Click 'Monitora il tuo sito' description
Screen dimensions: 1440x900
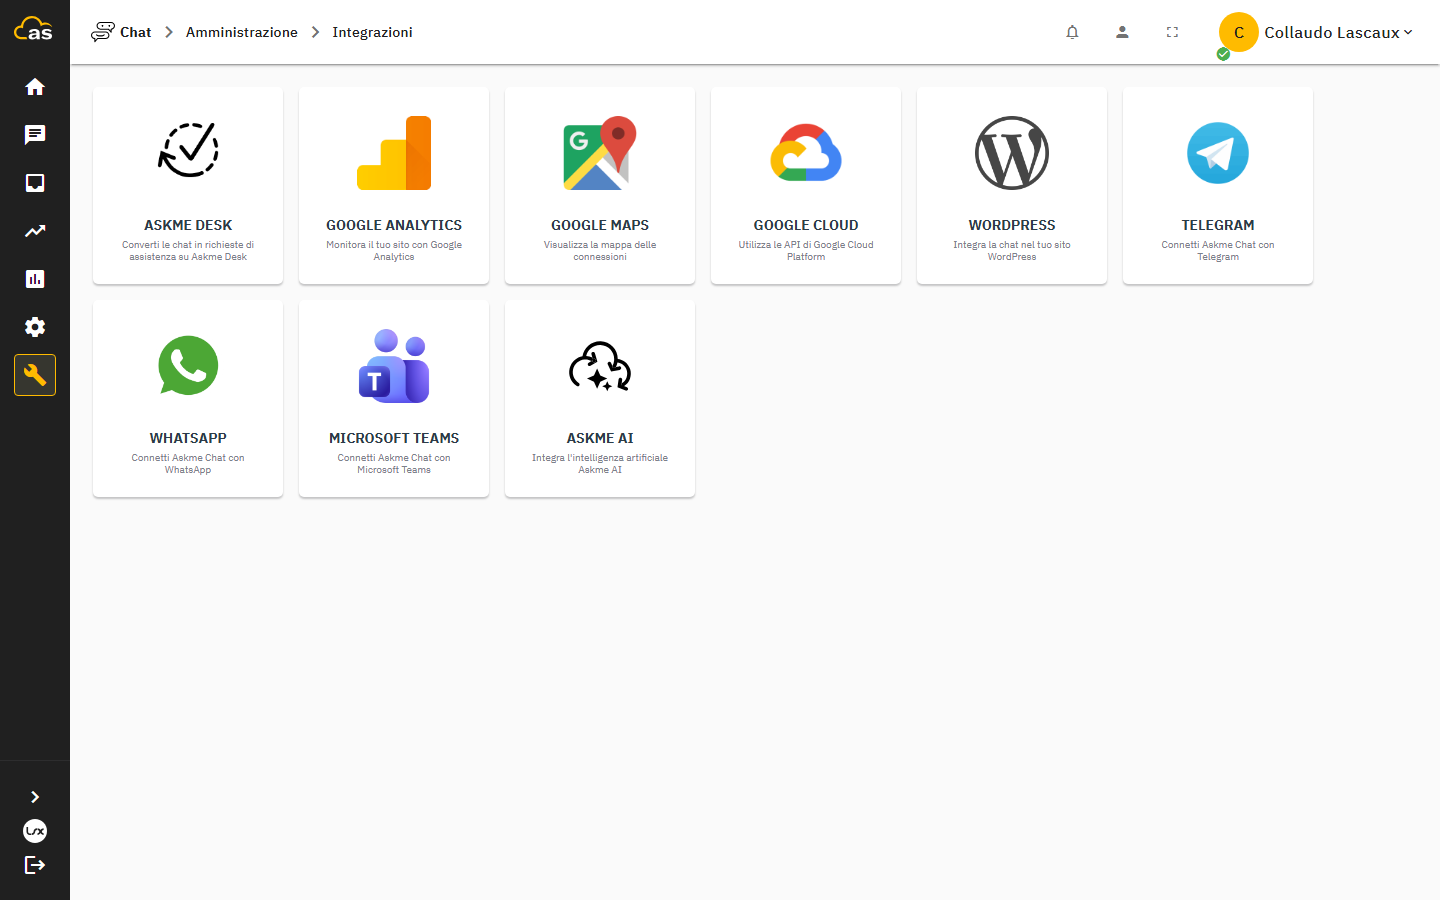394,251
